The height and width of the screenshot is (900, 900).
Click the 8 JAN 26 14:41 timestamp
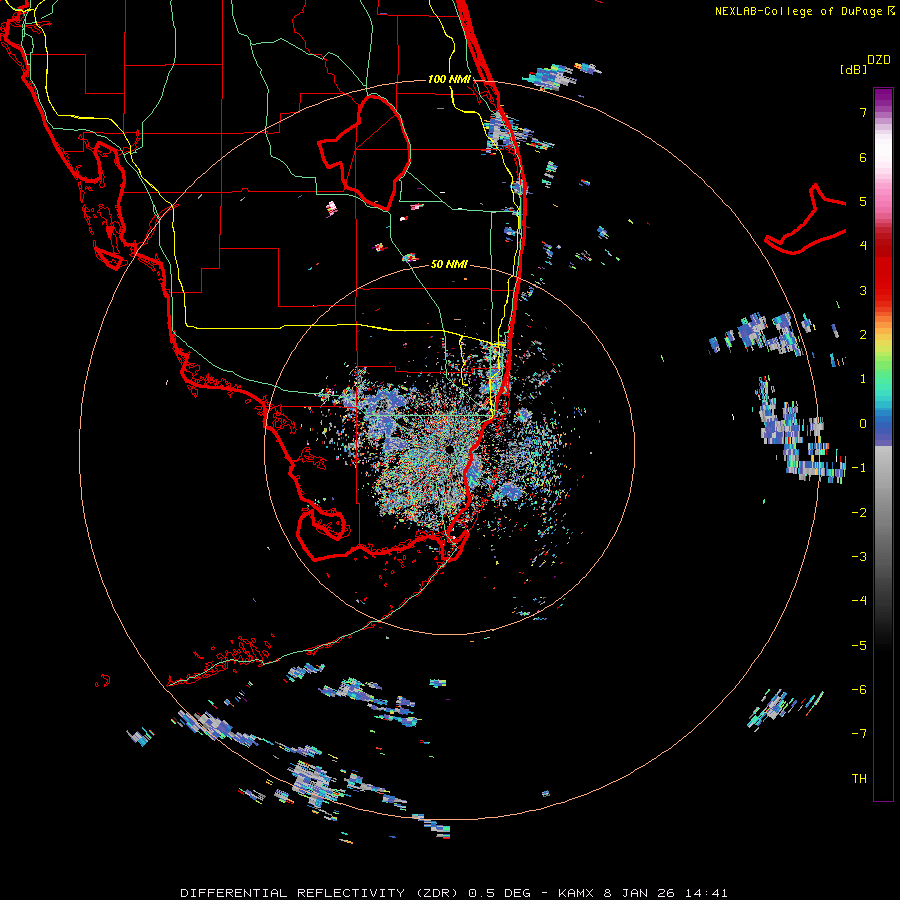666,893
